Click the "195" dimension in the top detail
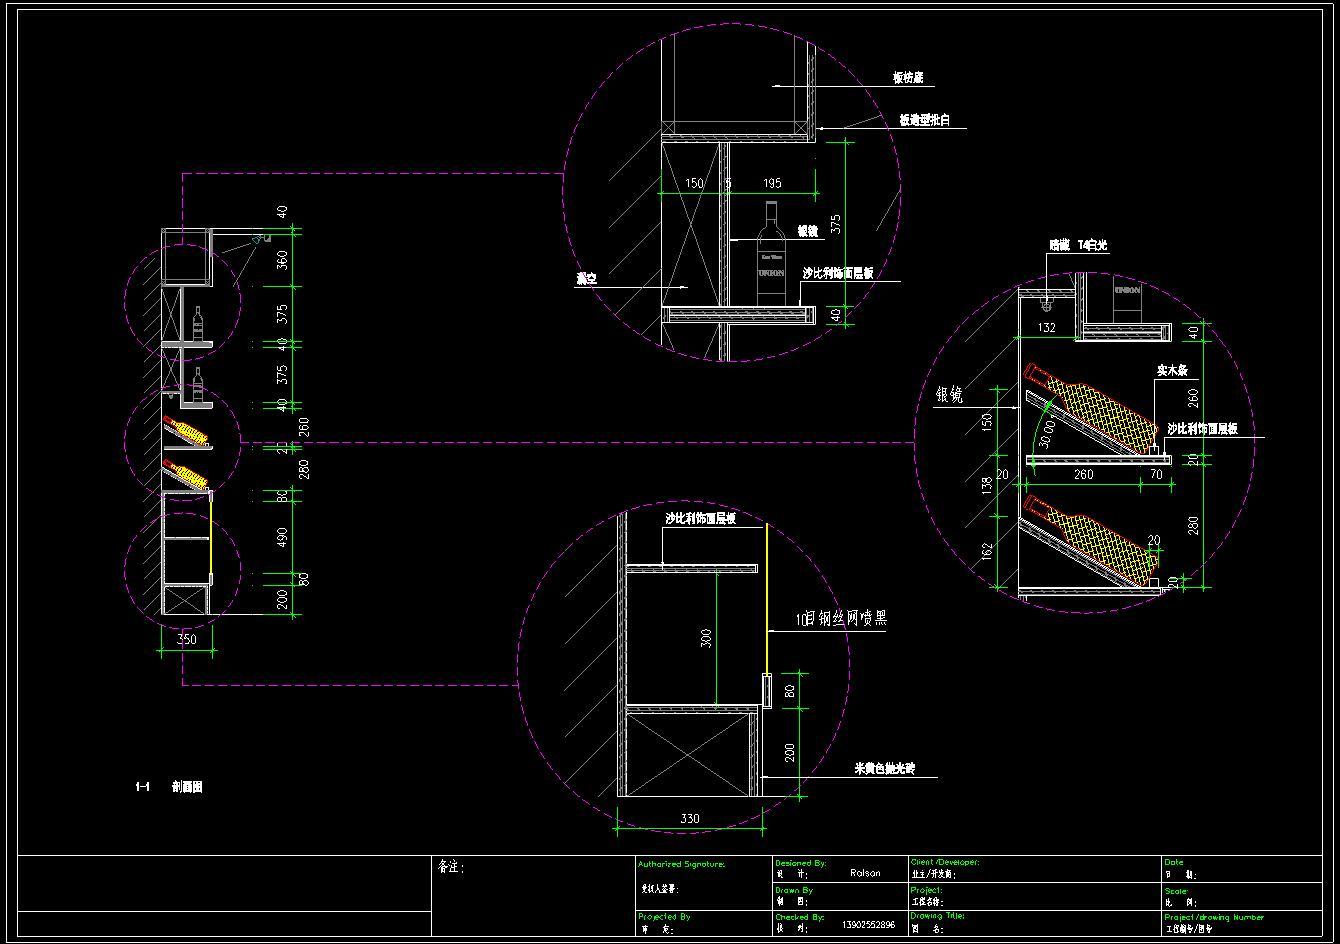 (x=772, y=183)
